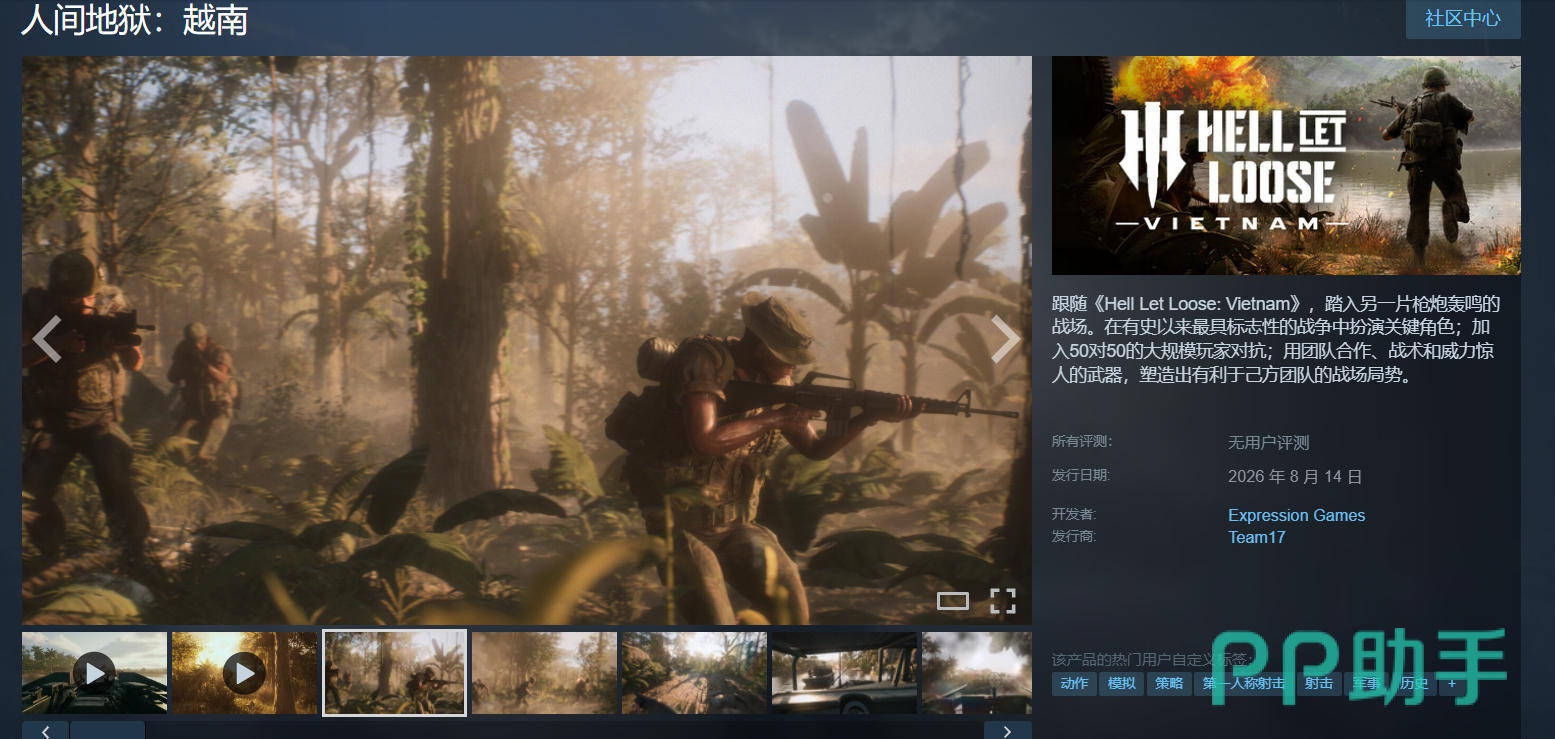Screen dimensions: 1555x739
Task: Open publisher Team17 page
Action: (x=1257, y=537)
